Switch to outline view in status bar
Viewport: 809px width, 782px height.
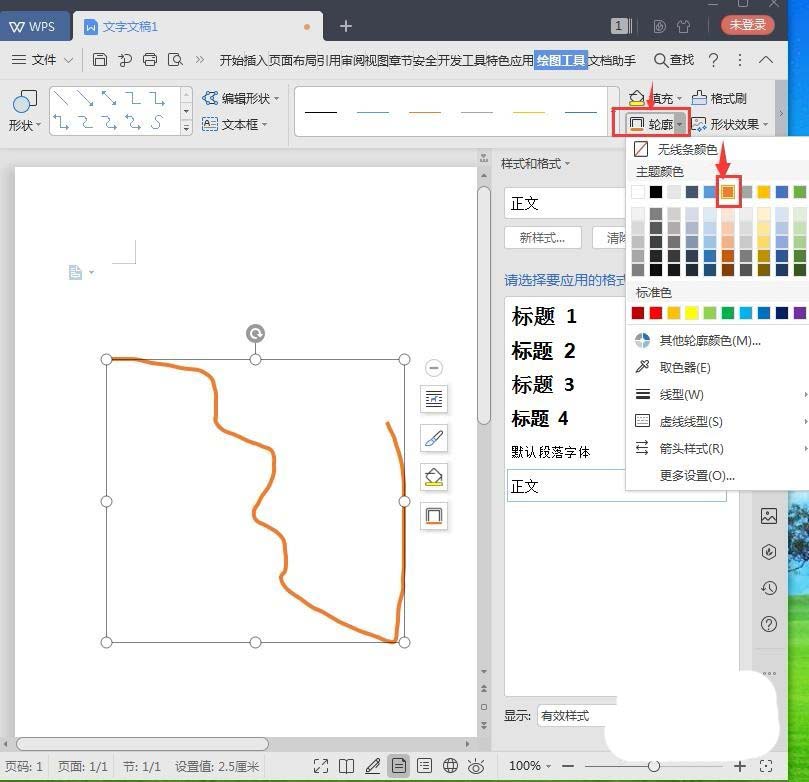[x=424, y=767]
